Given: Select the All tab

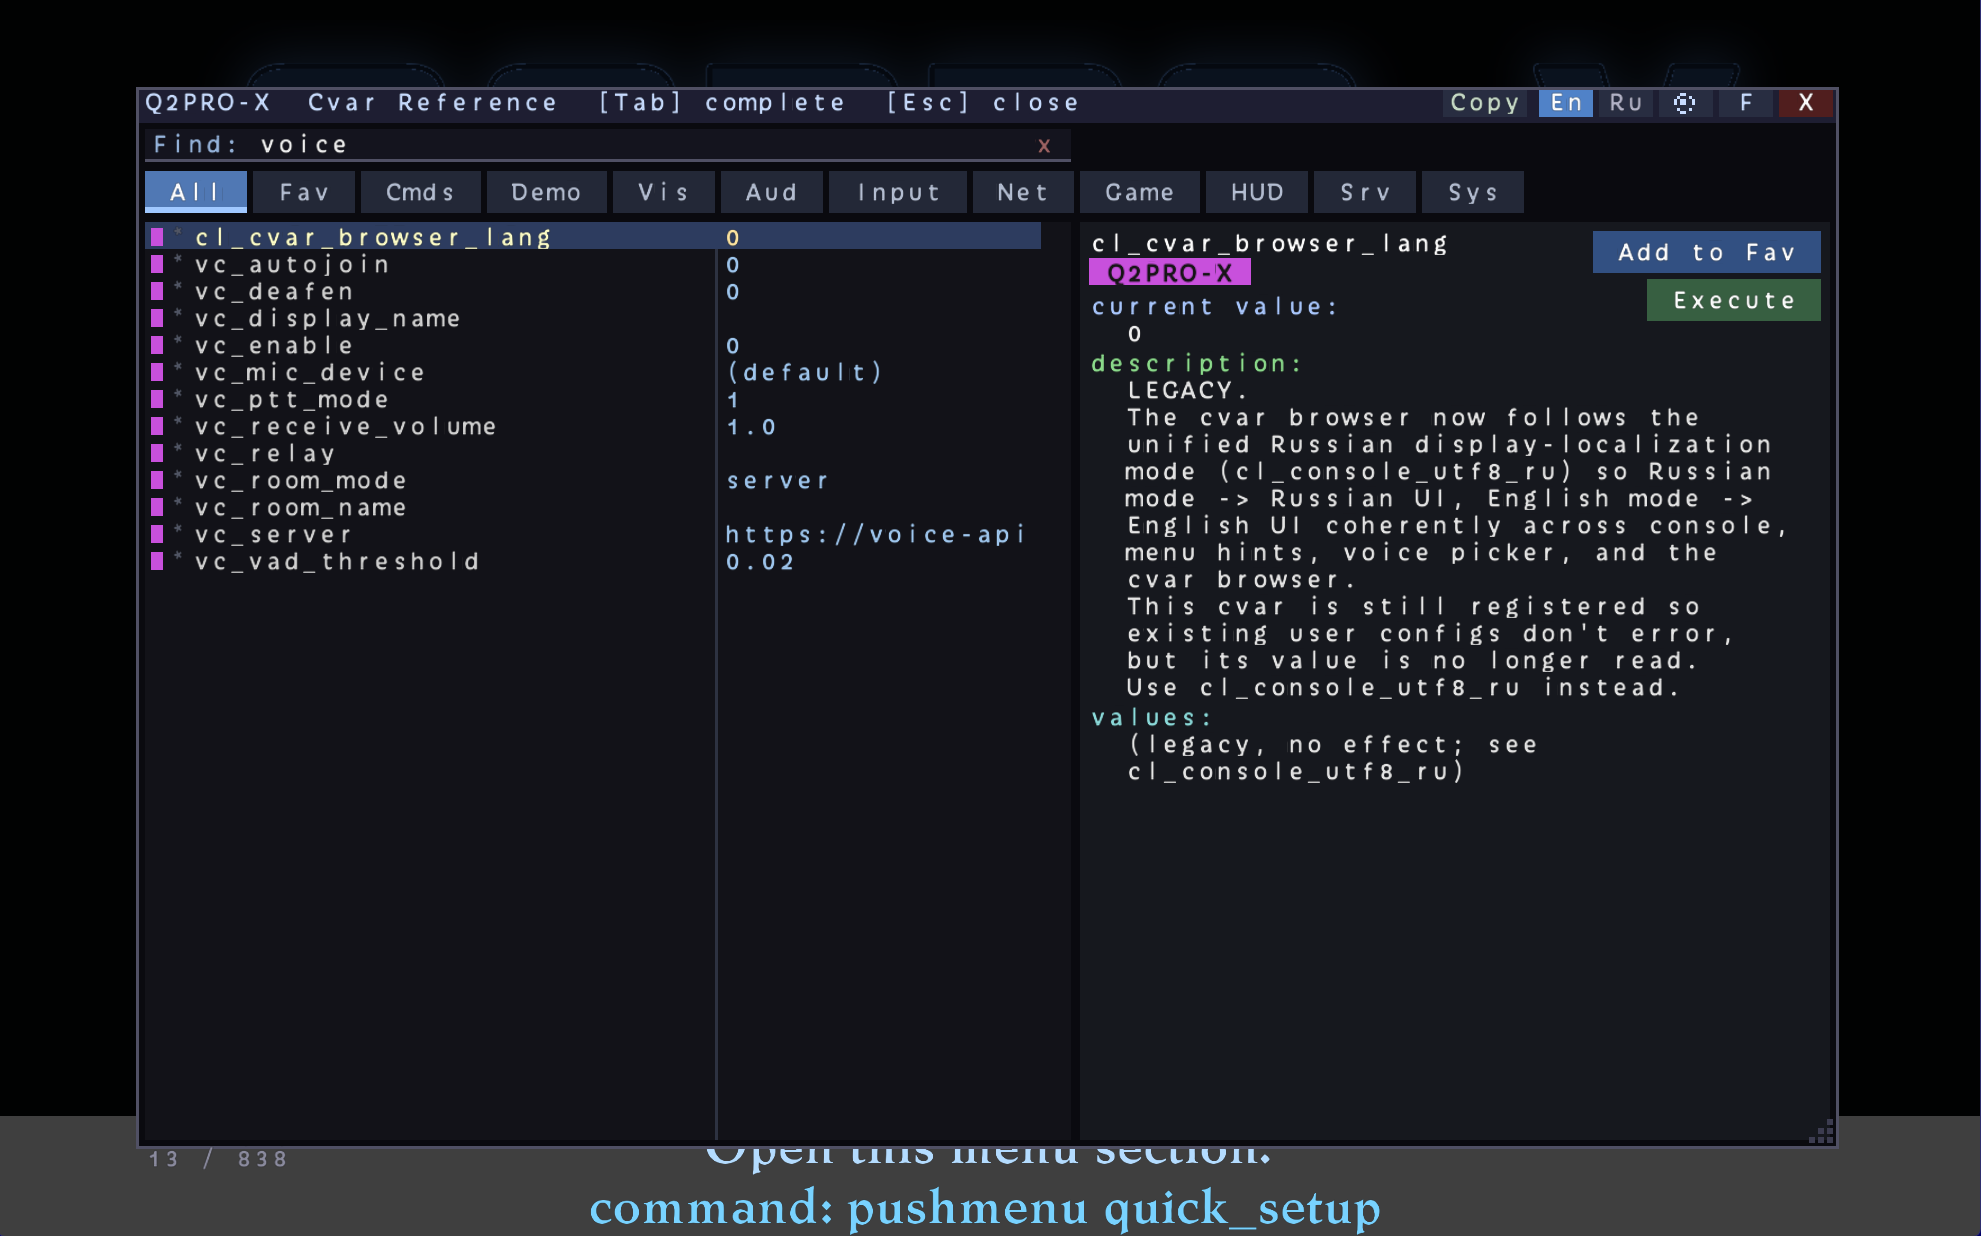Looking at the screenshot, I should [196, 192].
